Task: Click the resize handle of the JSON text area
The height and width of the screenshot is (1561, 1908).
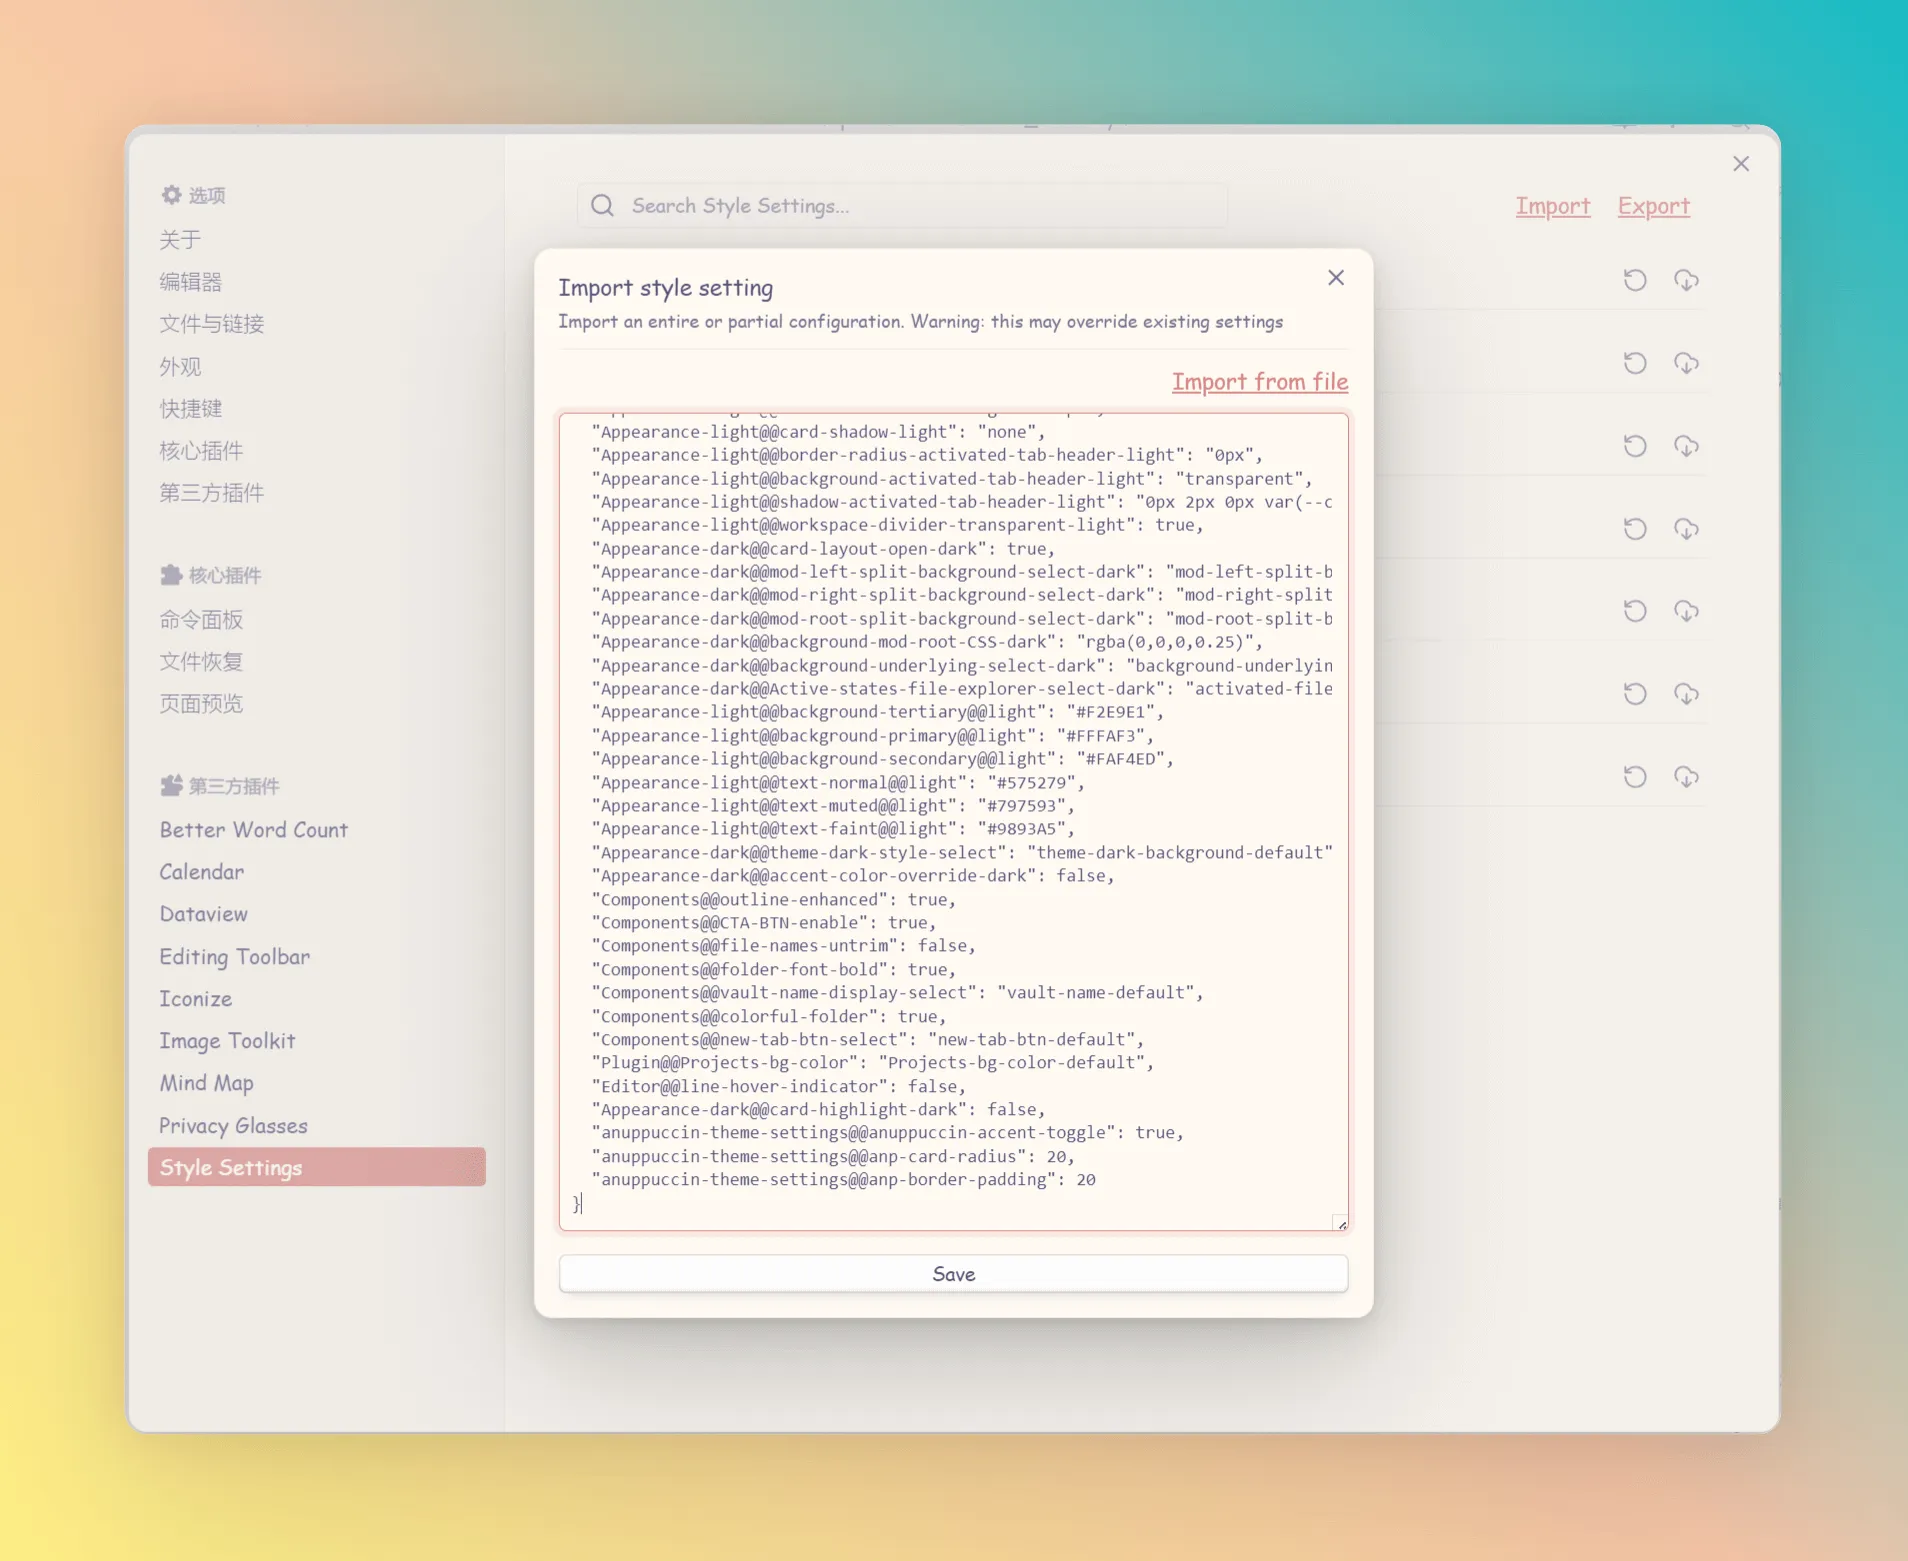Action: (1341, 1224)
